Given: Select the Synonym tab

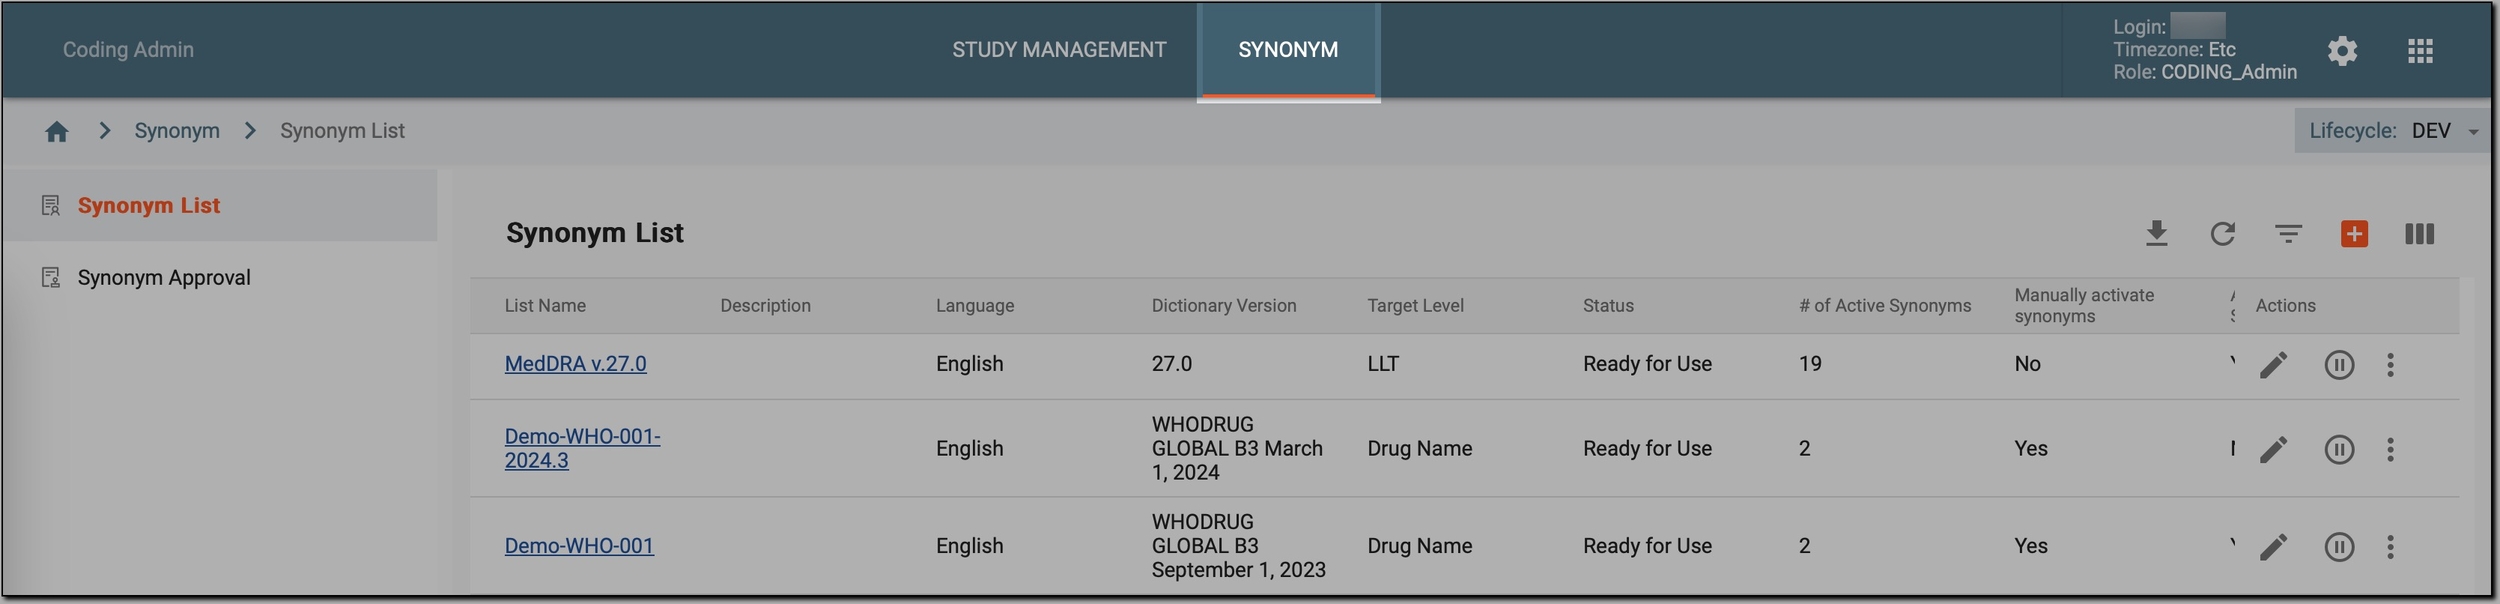Looking at the screenshot, I should tap(1288, 49).
